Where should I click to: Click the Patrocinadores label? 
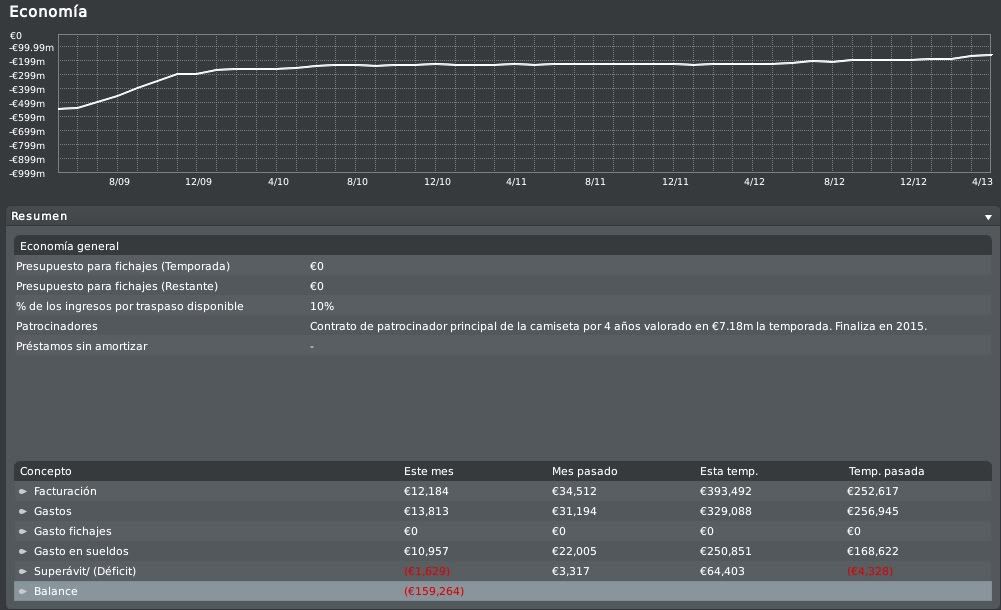pyautogui.click(x=57, y=326)
